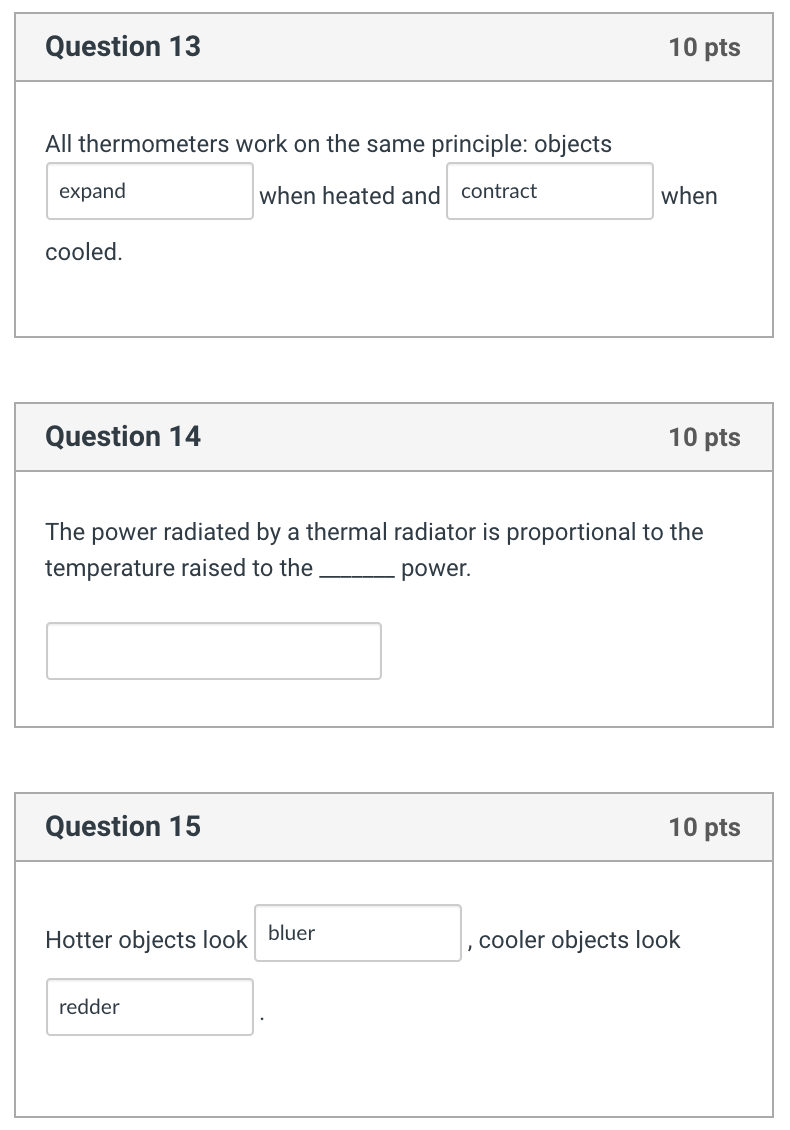Click the word 'cooled' in Question 13
Image resolution: width=790 pixels, height=1130 pixels.
coord(80,252)
